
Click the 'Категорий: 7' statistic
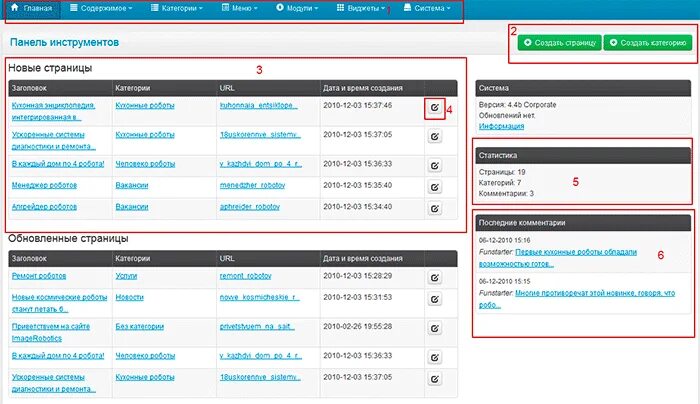click(500, 183)
